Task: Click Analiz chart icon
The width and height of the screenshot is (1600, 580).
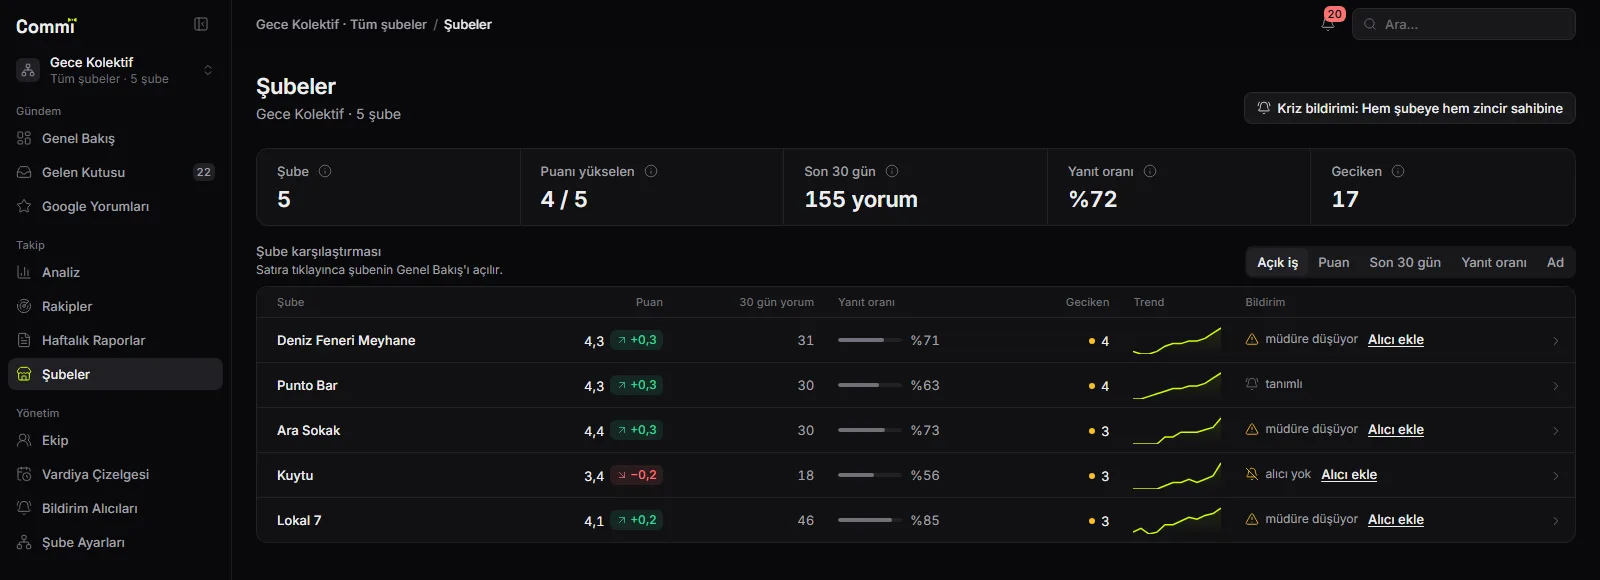Action: tap(24, 272)
